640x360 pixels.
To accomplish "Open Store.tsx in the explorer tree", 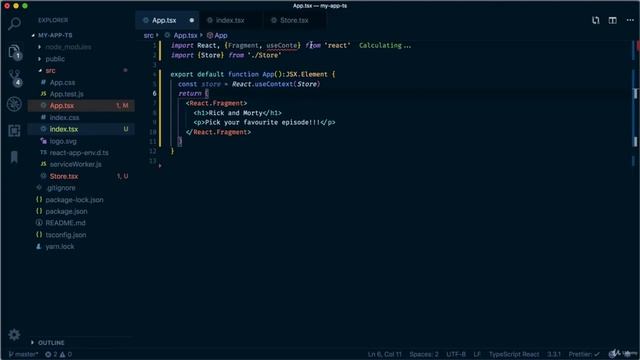I will pyautogui.click(x=81, y=176).
